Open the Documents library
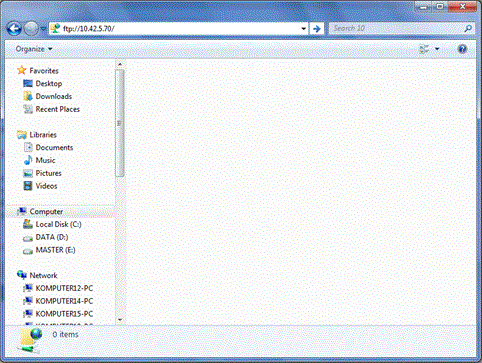The height and width of the screenshot is (363, 482). [x=54, y=147]
